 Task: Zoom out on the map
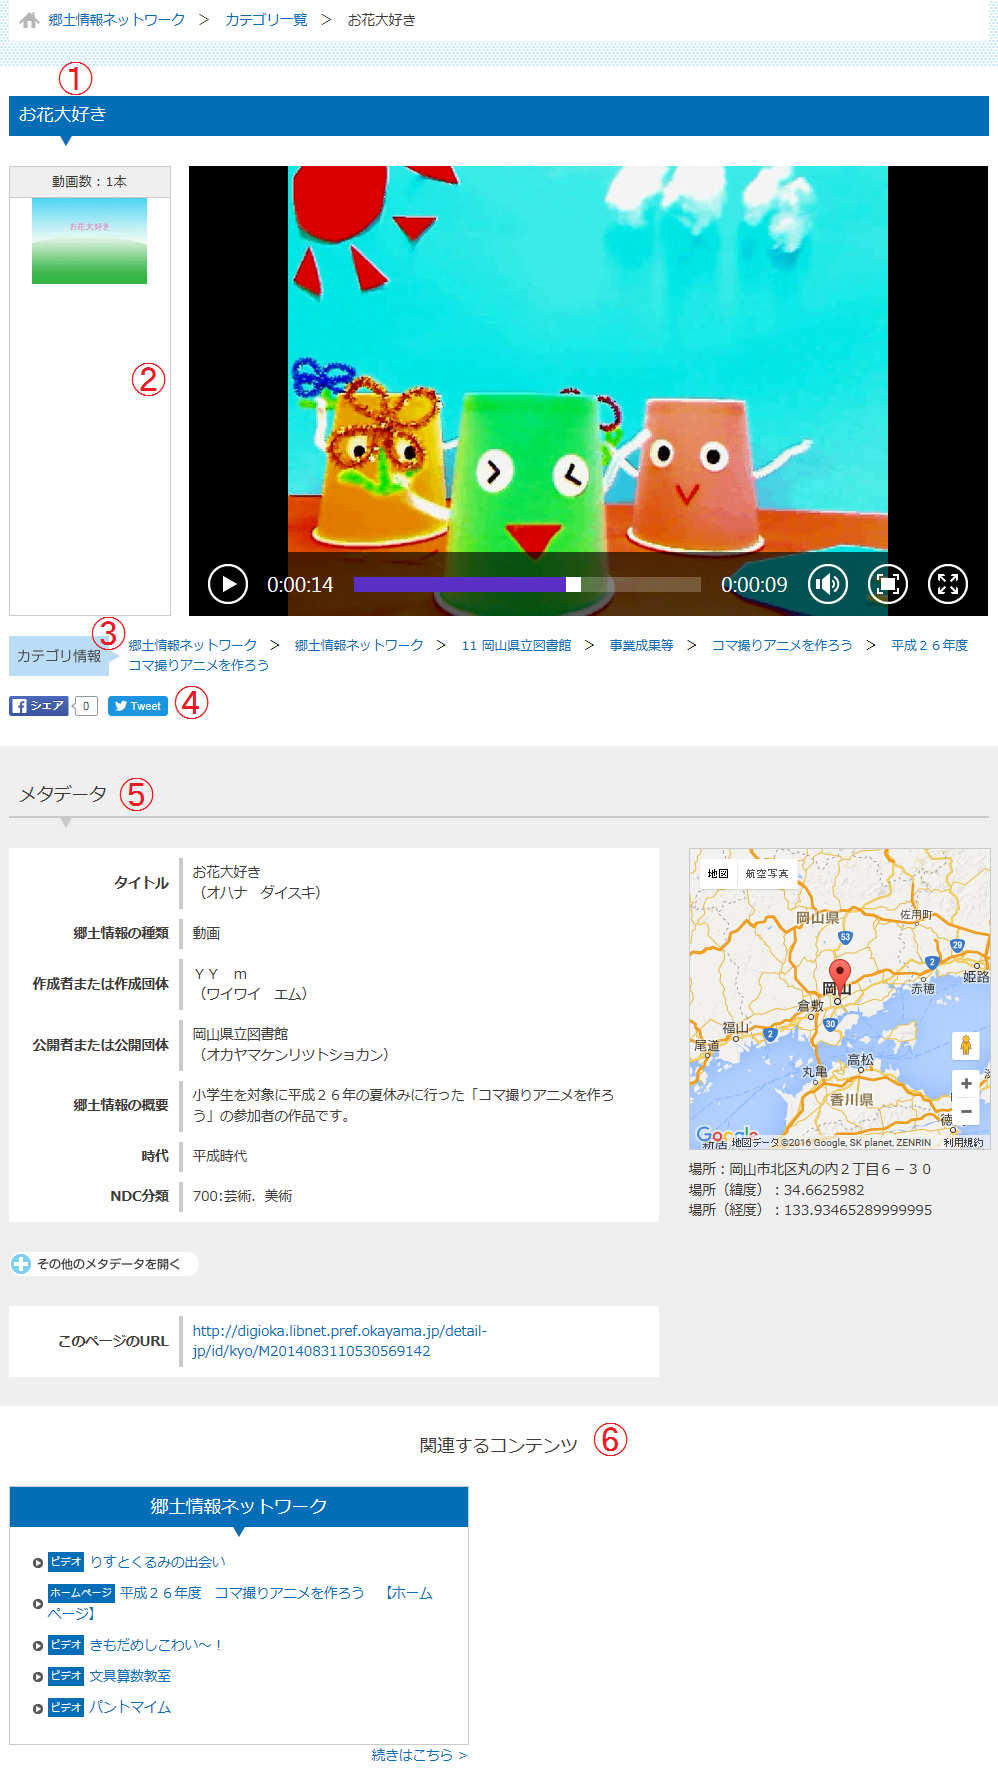click(966, 1112)
